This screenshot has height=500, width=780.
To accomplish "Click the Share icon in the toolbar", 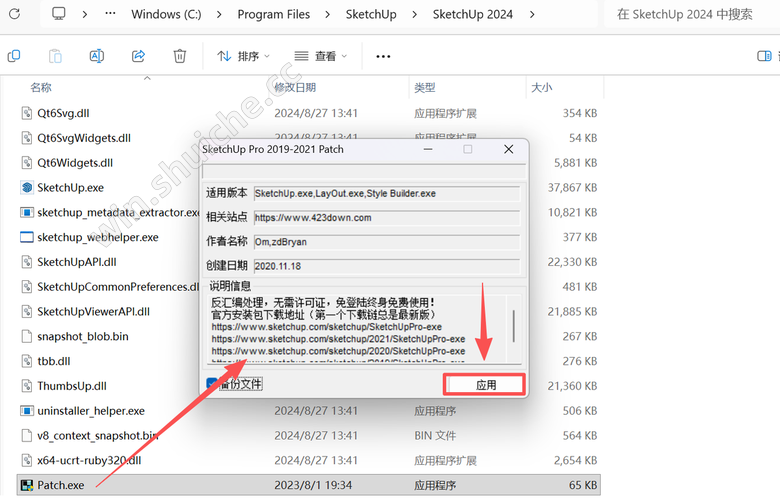I will 139,56.
